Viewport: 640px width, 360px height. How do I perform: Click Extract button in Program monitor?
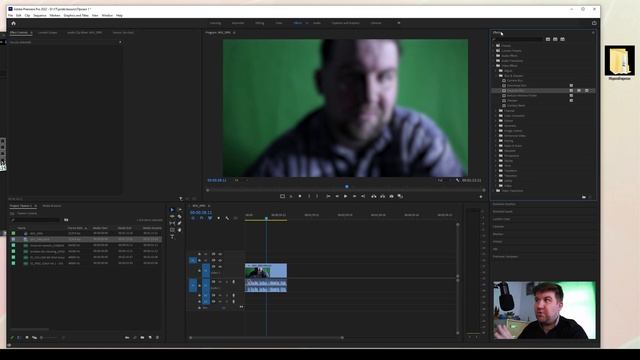click(382, 196)
